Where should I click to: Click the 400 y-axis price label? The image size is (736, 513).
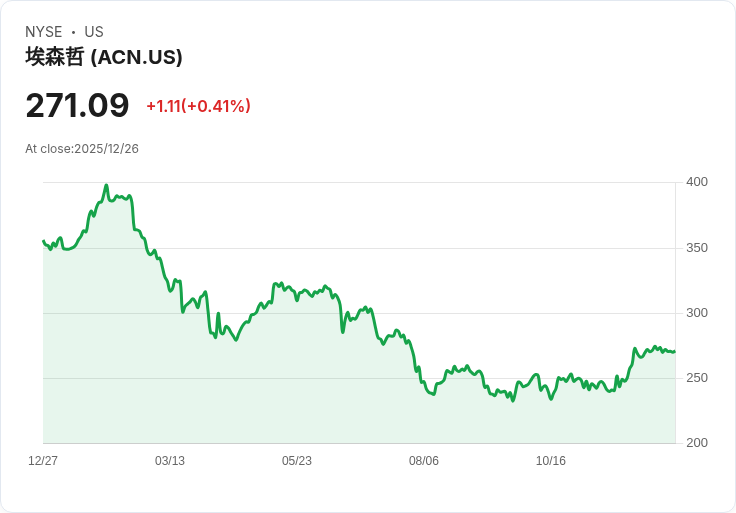point(697,182)
